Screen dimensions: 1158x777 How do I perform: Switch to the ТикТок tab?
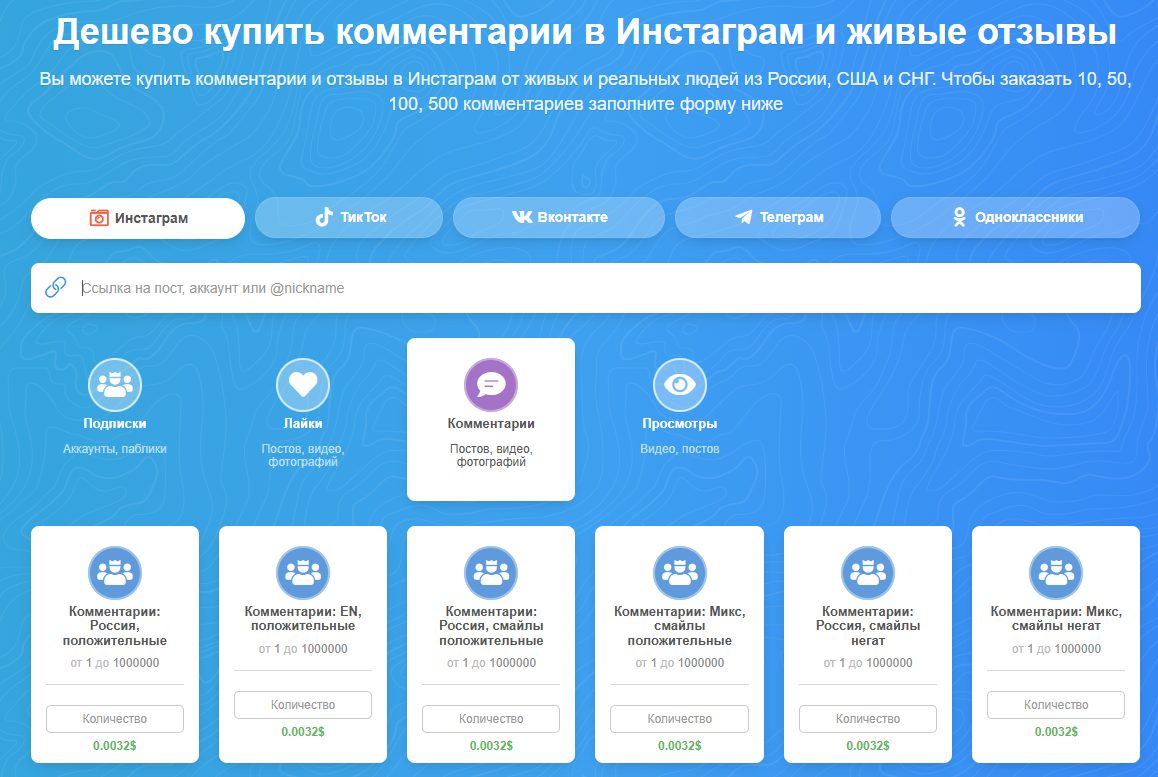[x=349, y=217]
